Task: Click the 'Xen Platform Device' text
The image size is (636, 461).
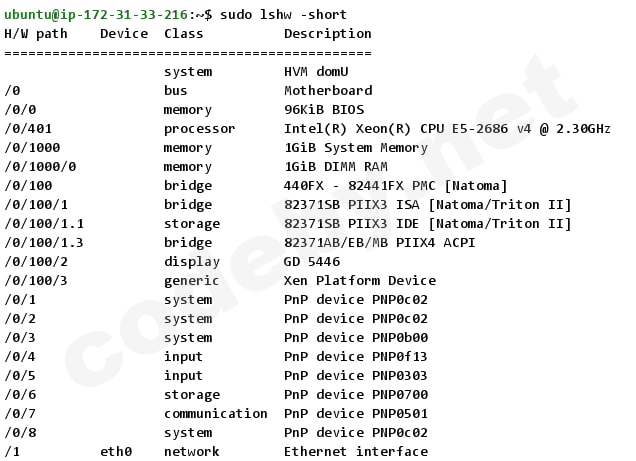Action: pyautogui.click(x=360, y=281)
